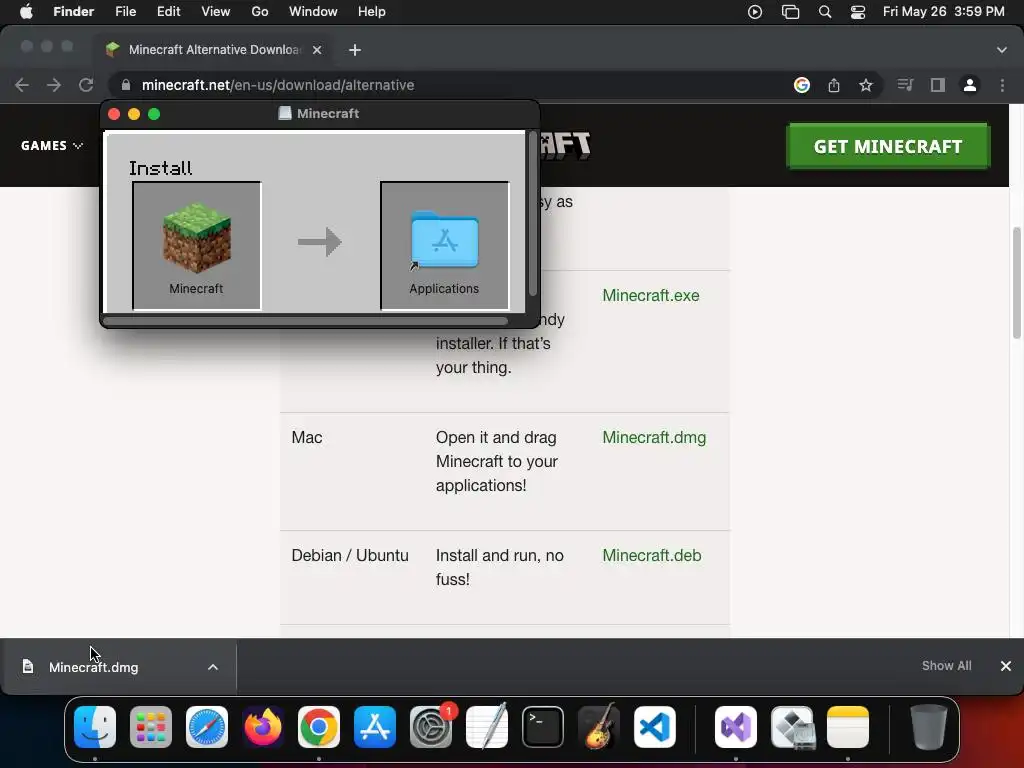This screenshot has height=768, width=1024.
Task: Toggle Chrome side panel
Action: coord(938,85)
